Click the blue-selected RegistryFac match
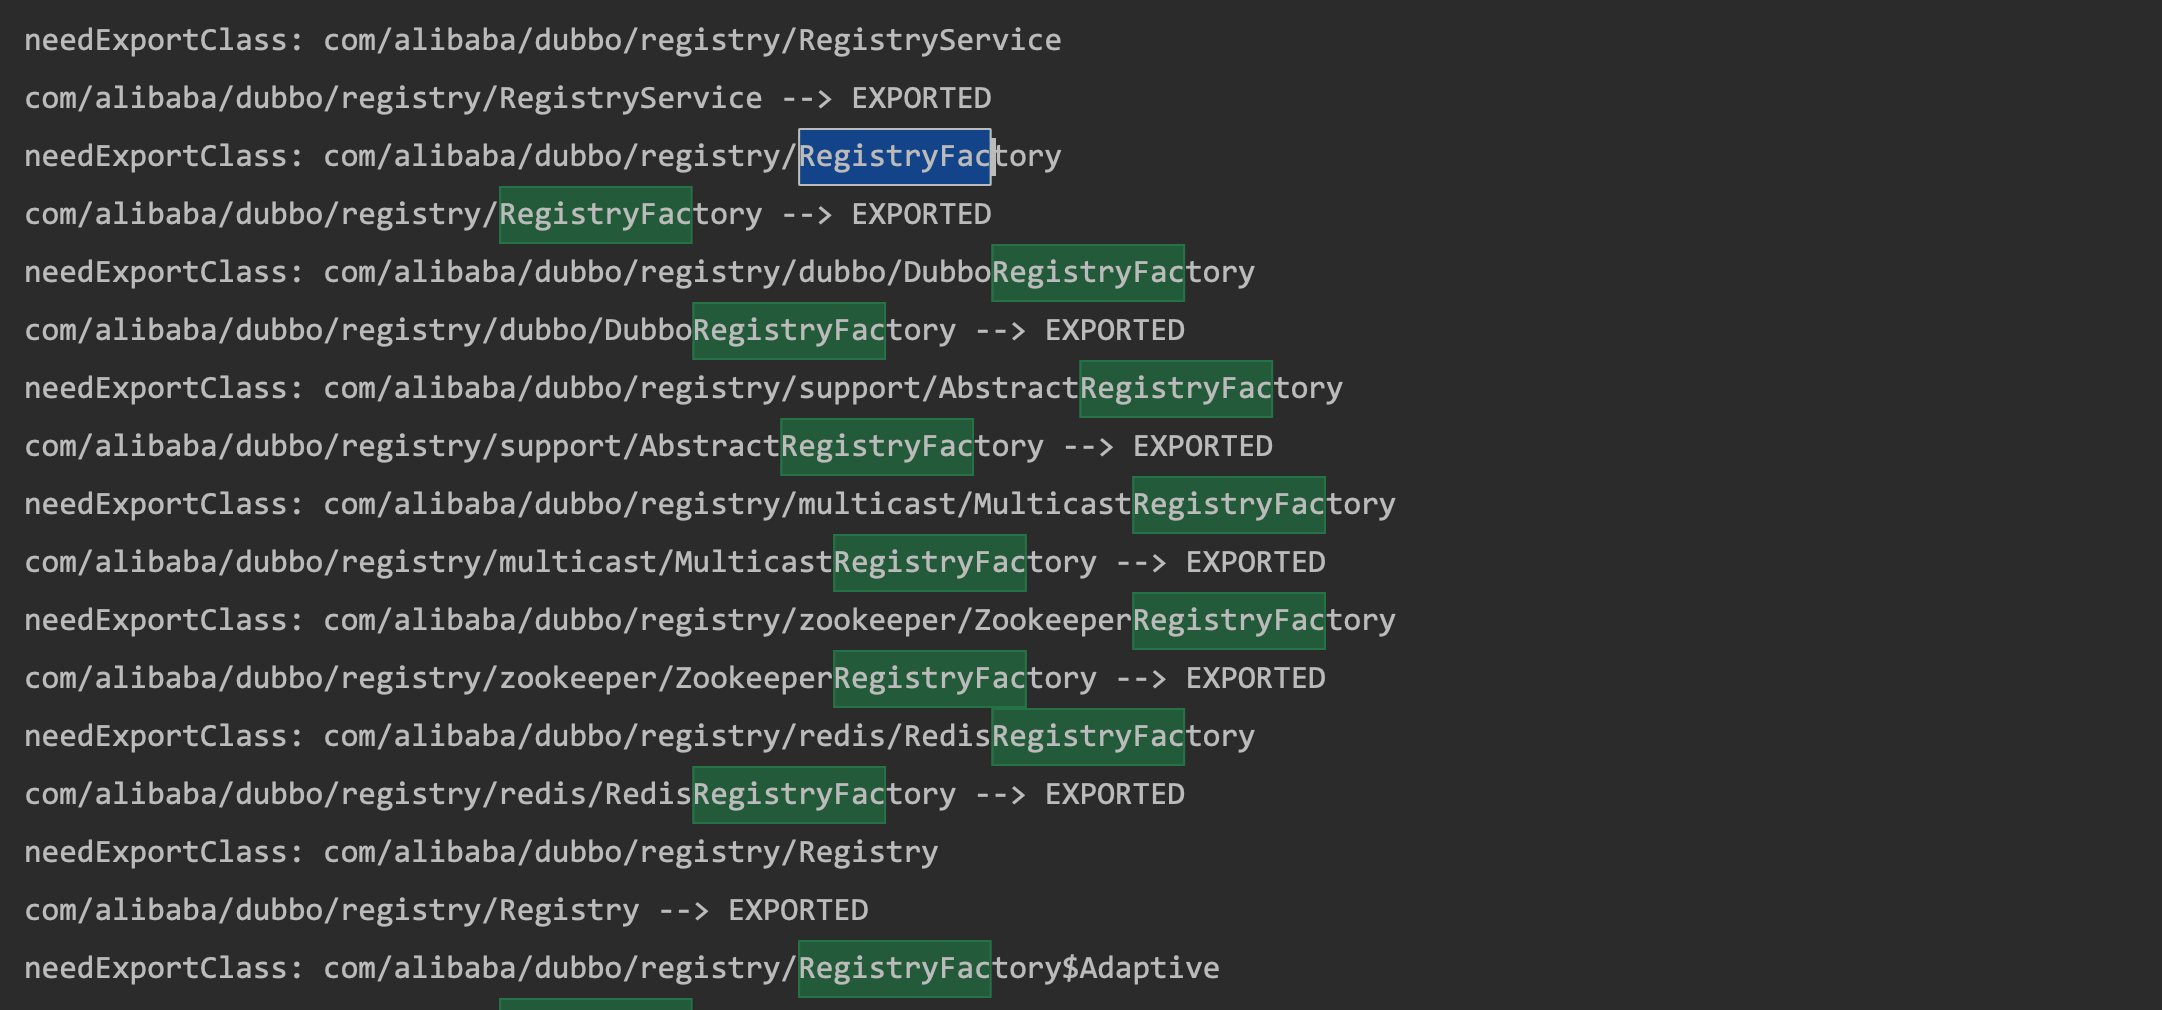Image resolution: width=2162 pixels, height=1010 pixels. click(x=895, y=156)
